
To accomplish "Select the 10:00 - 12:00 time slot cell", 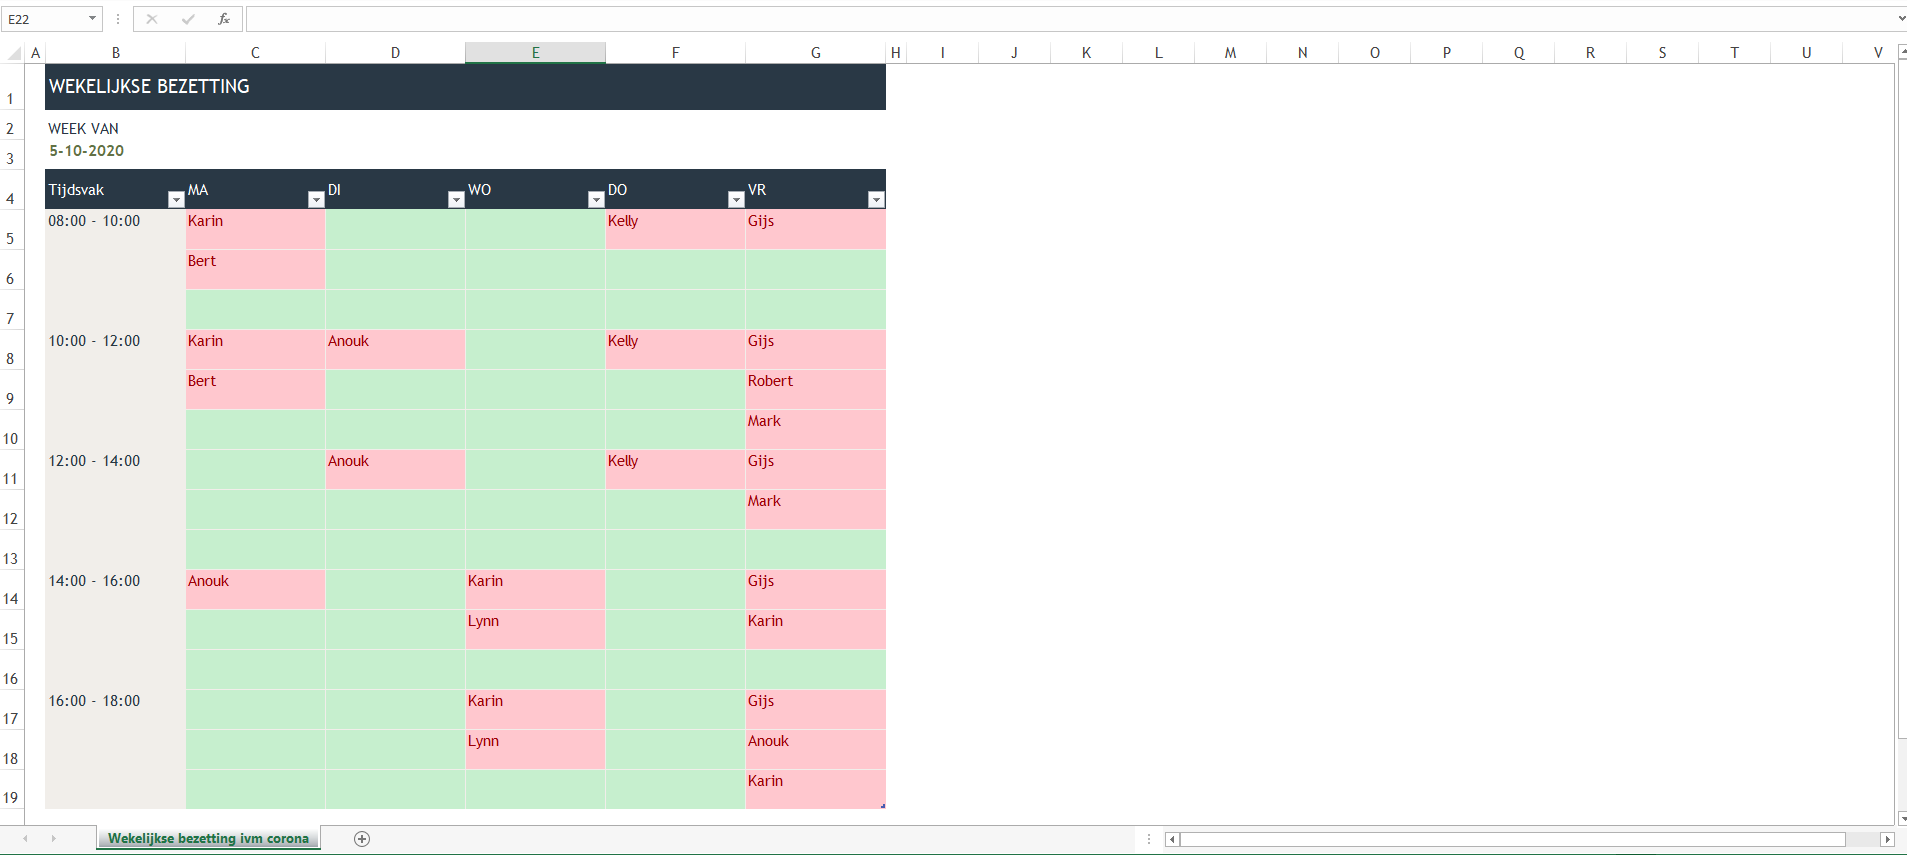I will (115, 349).
